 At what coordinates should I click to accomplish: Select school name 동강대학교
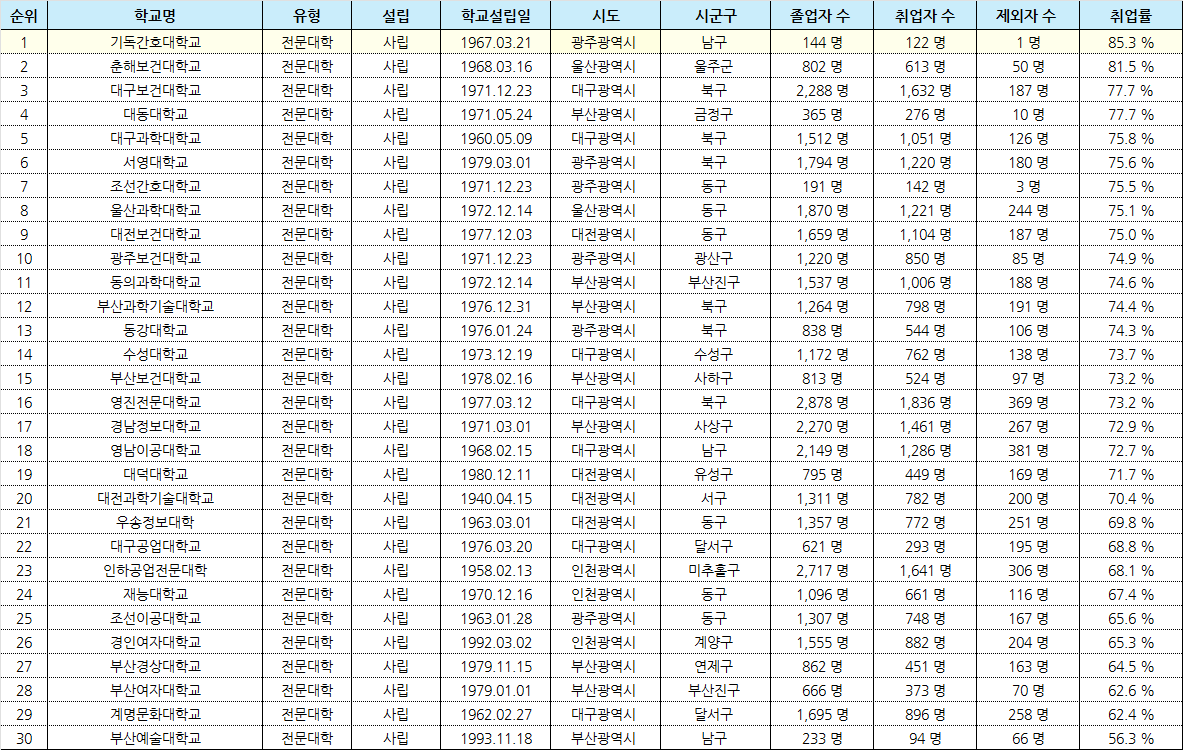click(155, 330)
